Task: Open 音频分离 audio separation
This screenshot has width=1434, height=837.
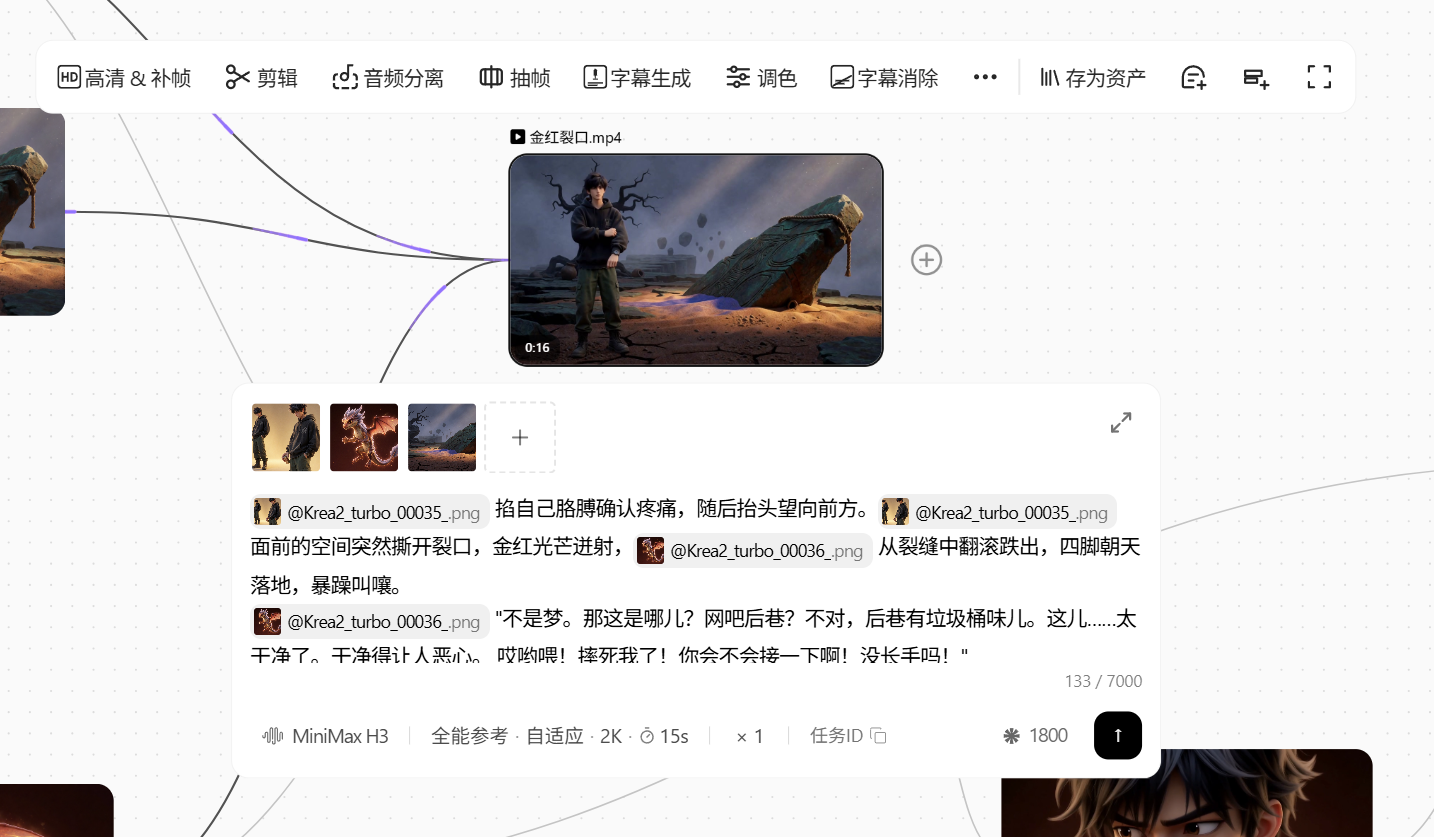Action: point(387,77)
